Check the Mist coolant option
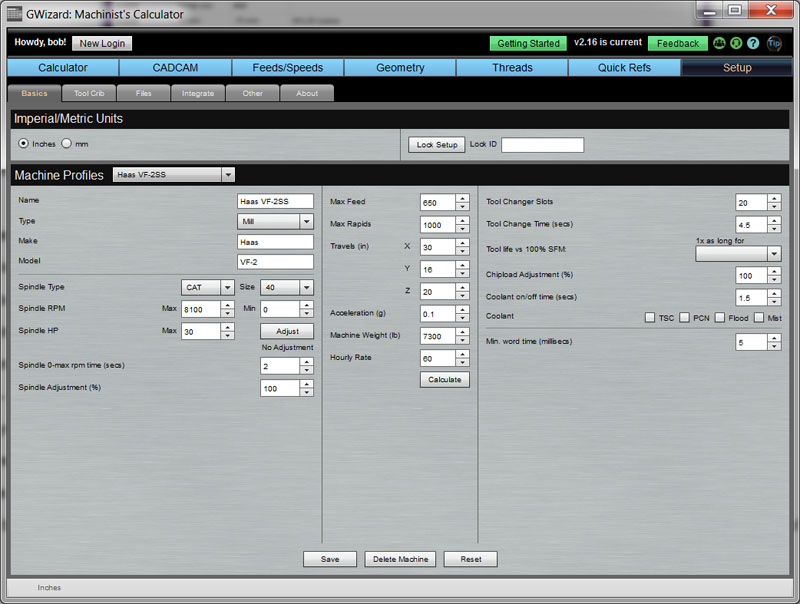 pos(758,316)
